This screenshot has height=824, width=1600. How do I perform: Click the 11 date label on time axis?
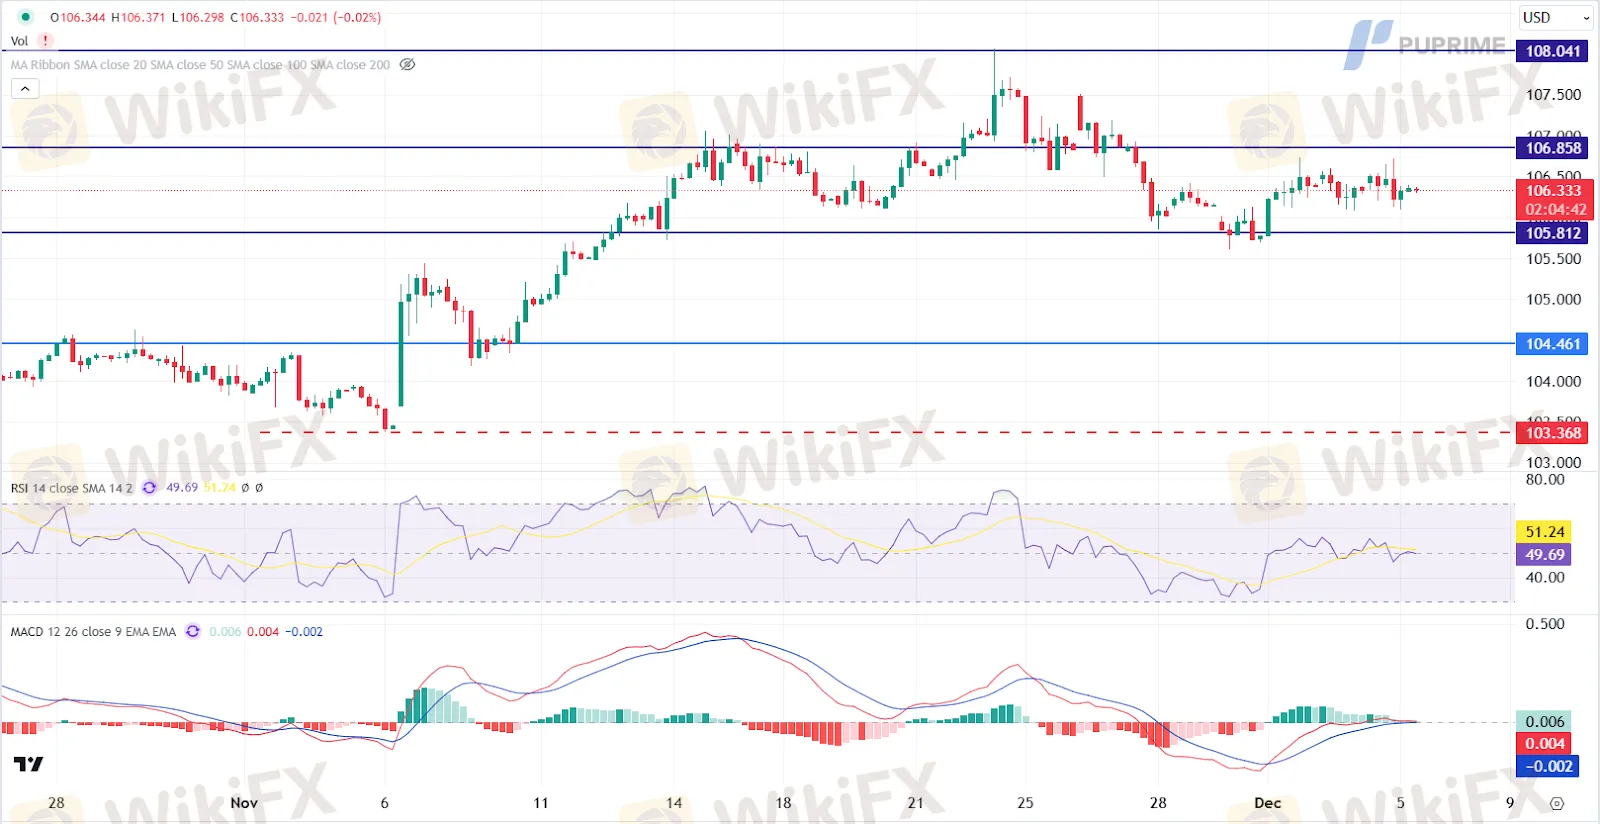click(x=541, y=803)
